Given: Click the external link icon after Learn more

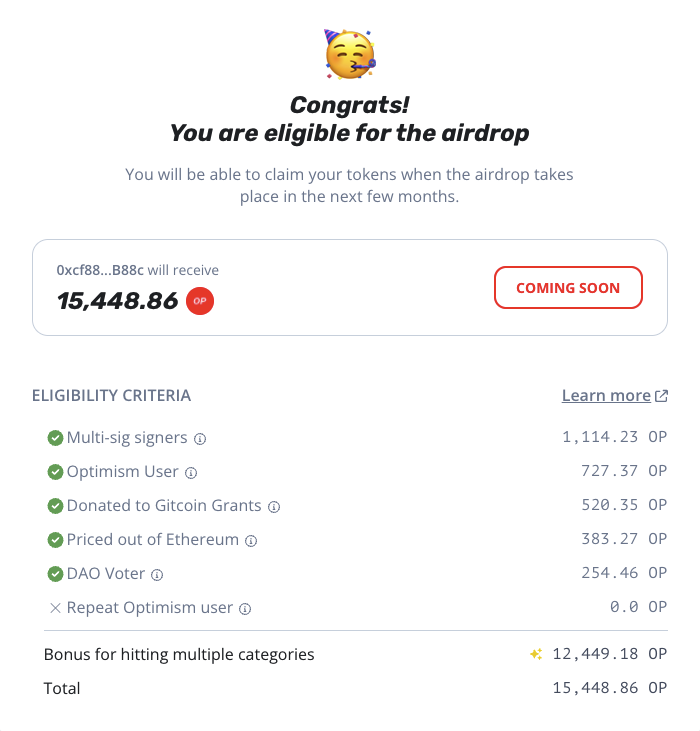Looking at the screenshot, I should 661,396.
